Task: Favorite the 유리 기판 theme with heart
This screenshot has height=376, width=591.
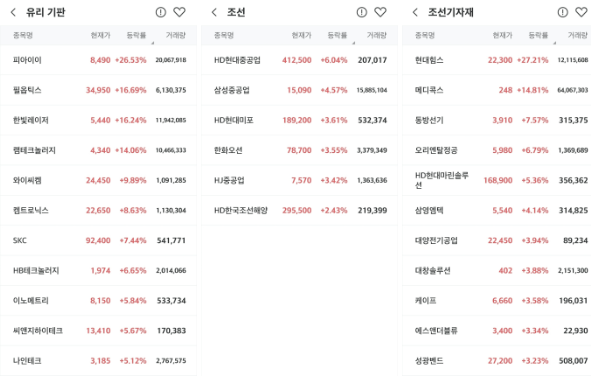Action: [179, 12]
